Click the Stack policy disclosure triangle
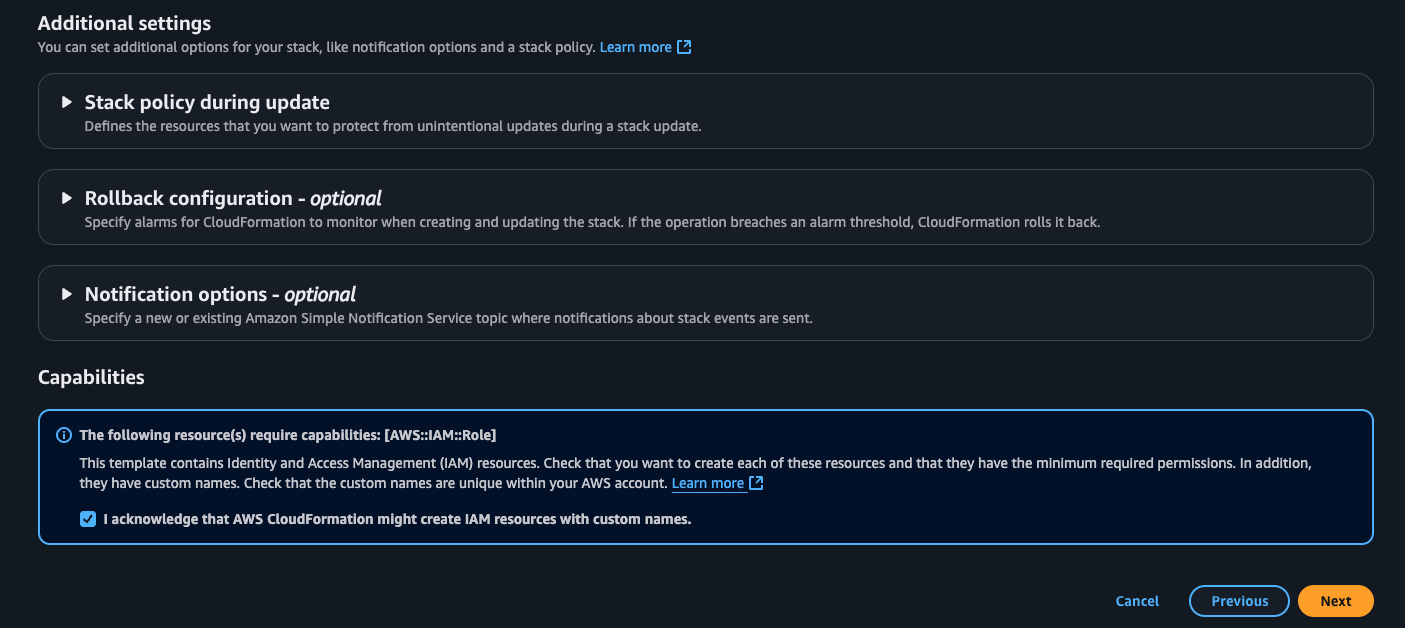The width and height of the screenshot is (1405, 628). coord(67,102)
